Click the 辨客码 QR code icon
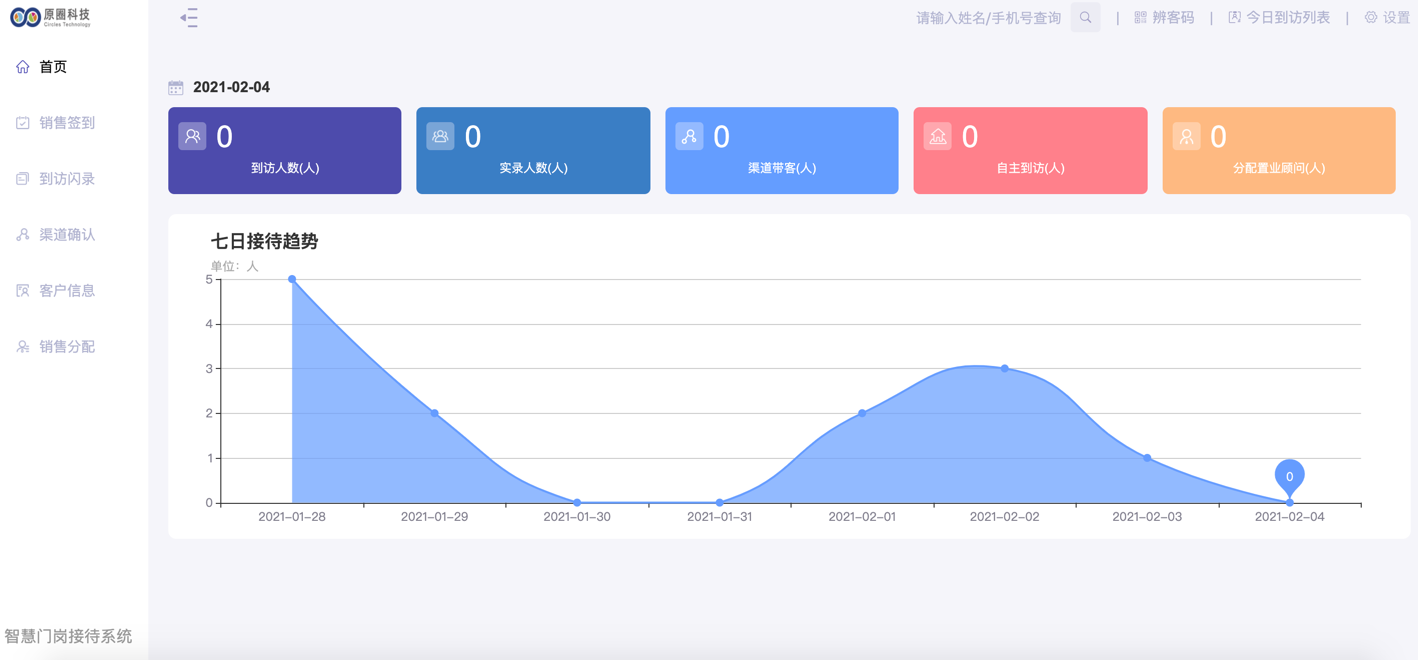This screenshot has height=660, width=1418. [1140, 18]
